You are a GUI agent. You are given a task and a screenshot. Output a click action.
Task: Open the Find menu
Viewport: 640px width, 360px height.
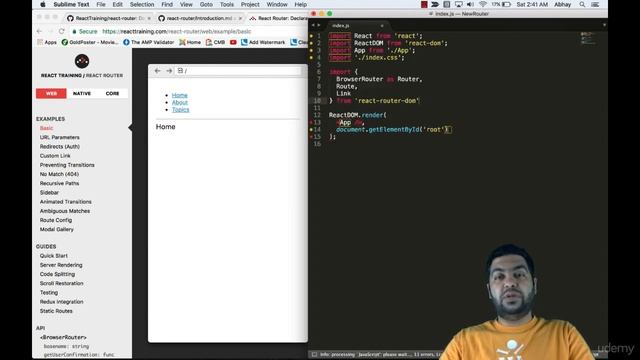click(167, 4)
